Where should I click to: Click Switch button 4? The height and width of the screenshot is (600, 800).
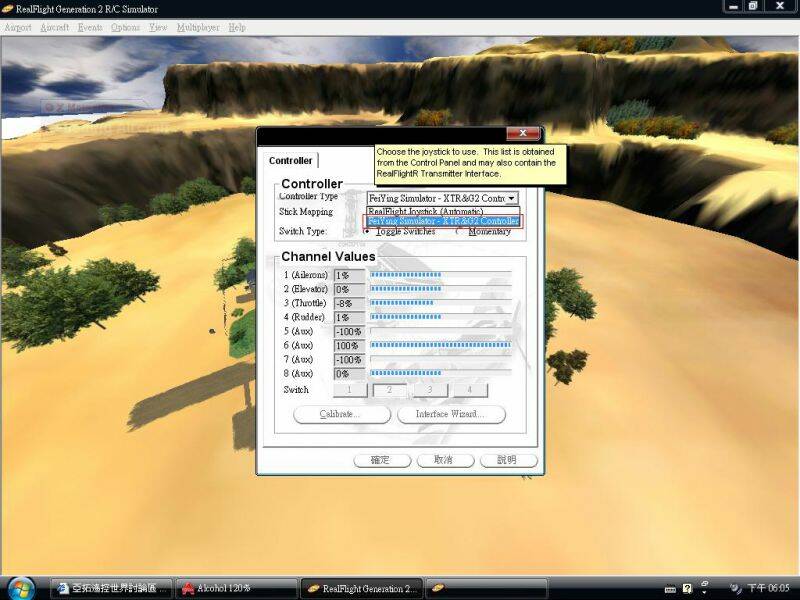470,390
